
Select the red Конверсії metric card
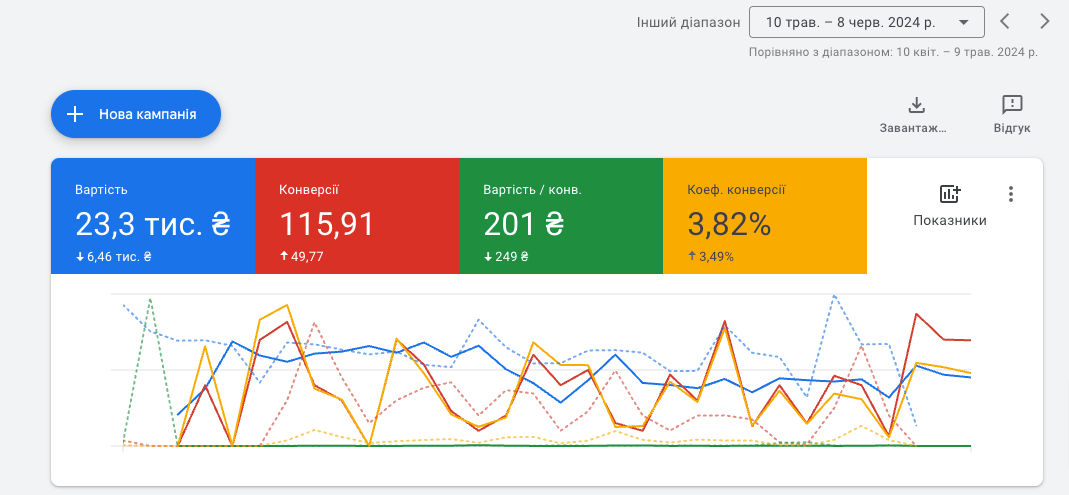357,216
